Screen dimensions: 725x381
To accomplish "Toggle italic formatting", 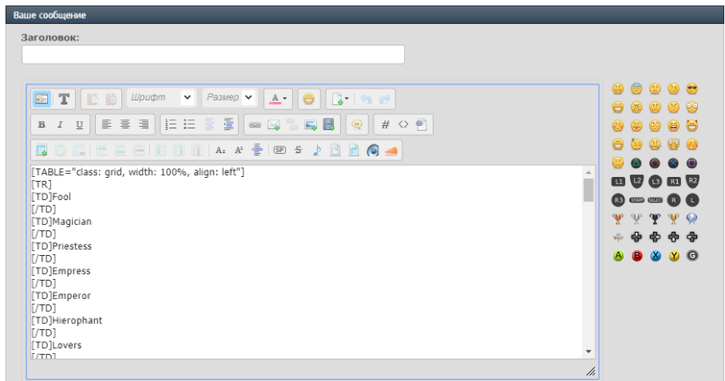I will tap(60, 124).
